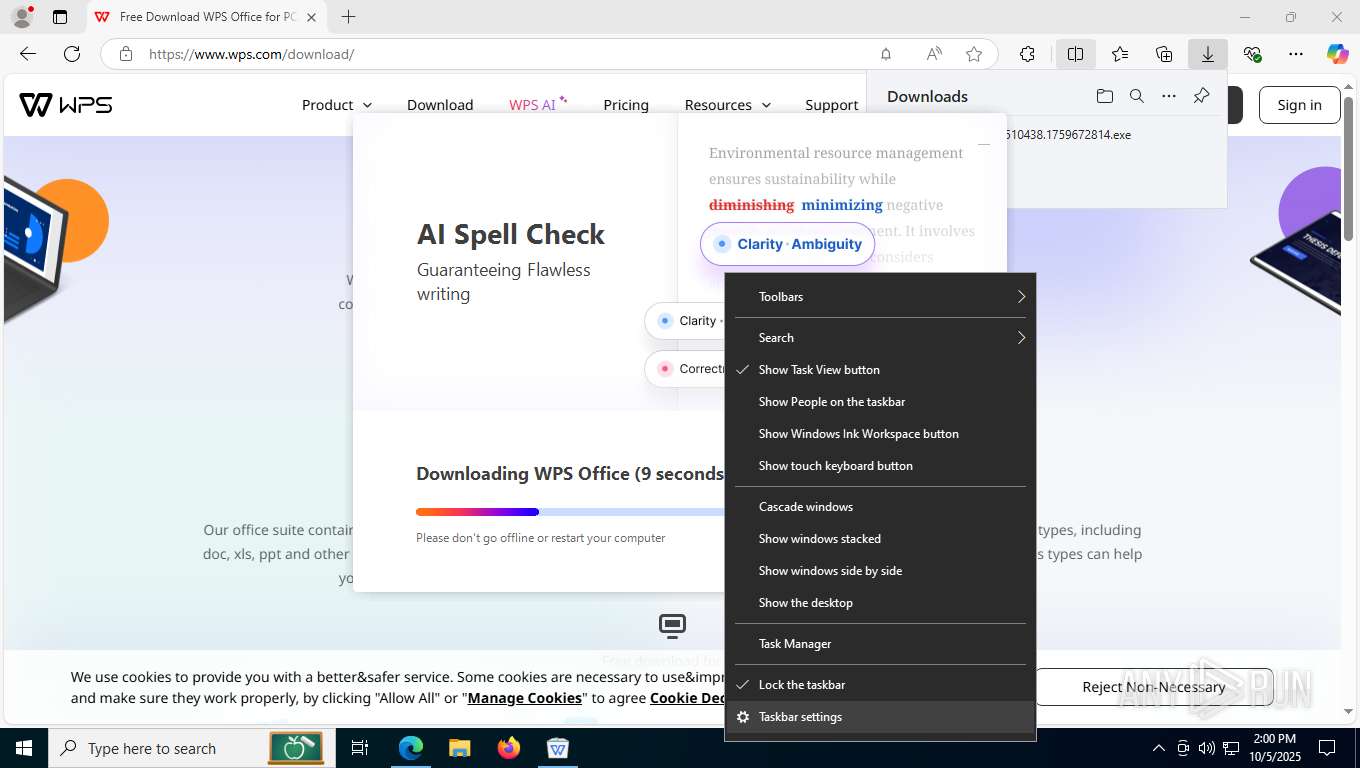Choose Show the desktop
Image resolution: width=1360 pixels, height=768 pixels.
(880, 603)
